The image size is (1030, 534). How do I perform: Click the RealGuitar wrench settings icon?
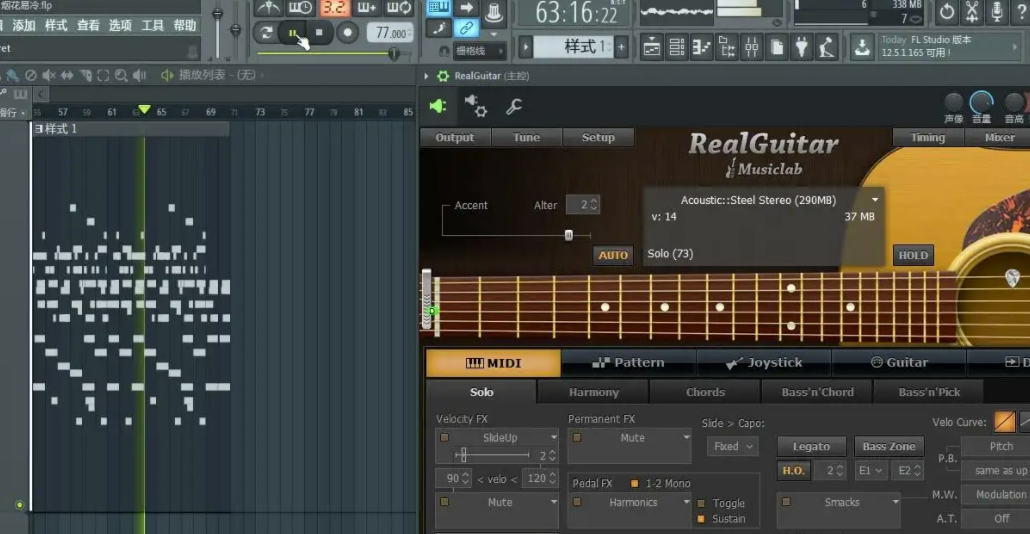pos(514,106)
